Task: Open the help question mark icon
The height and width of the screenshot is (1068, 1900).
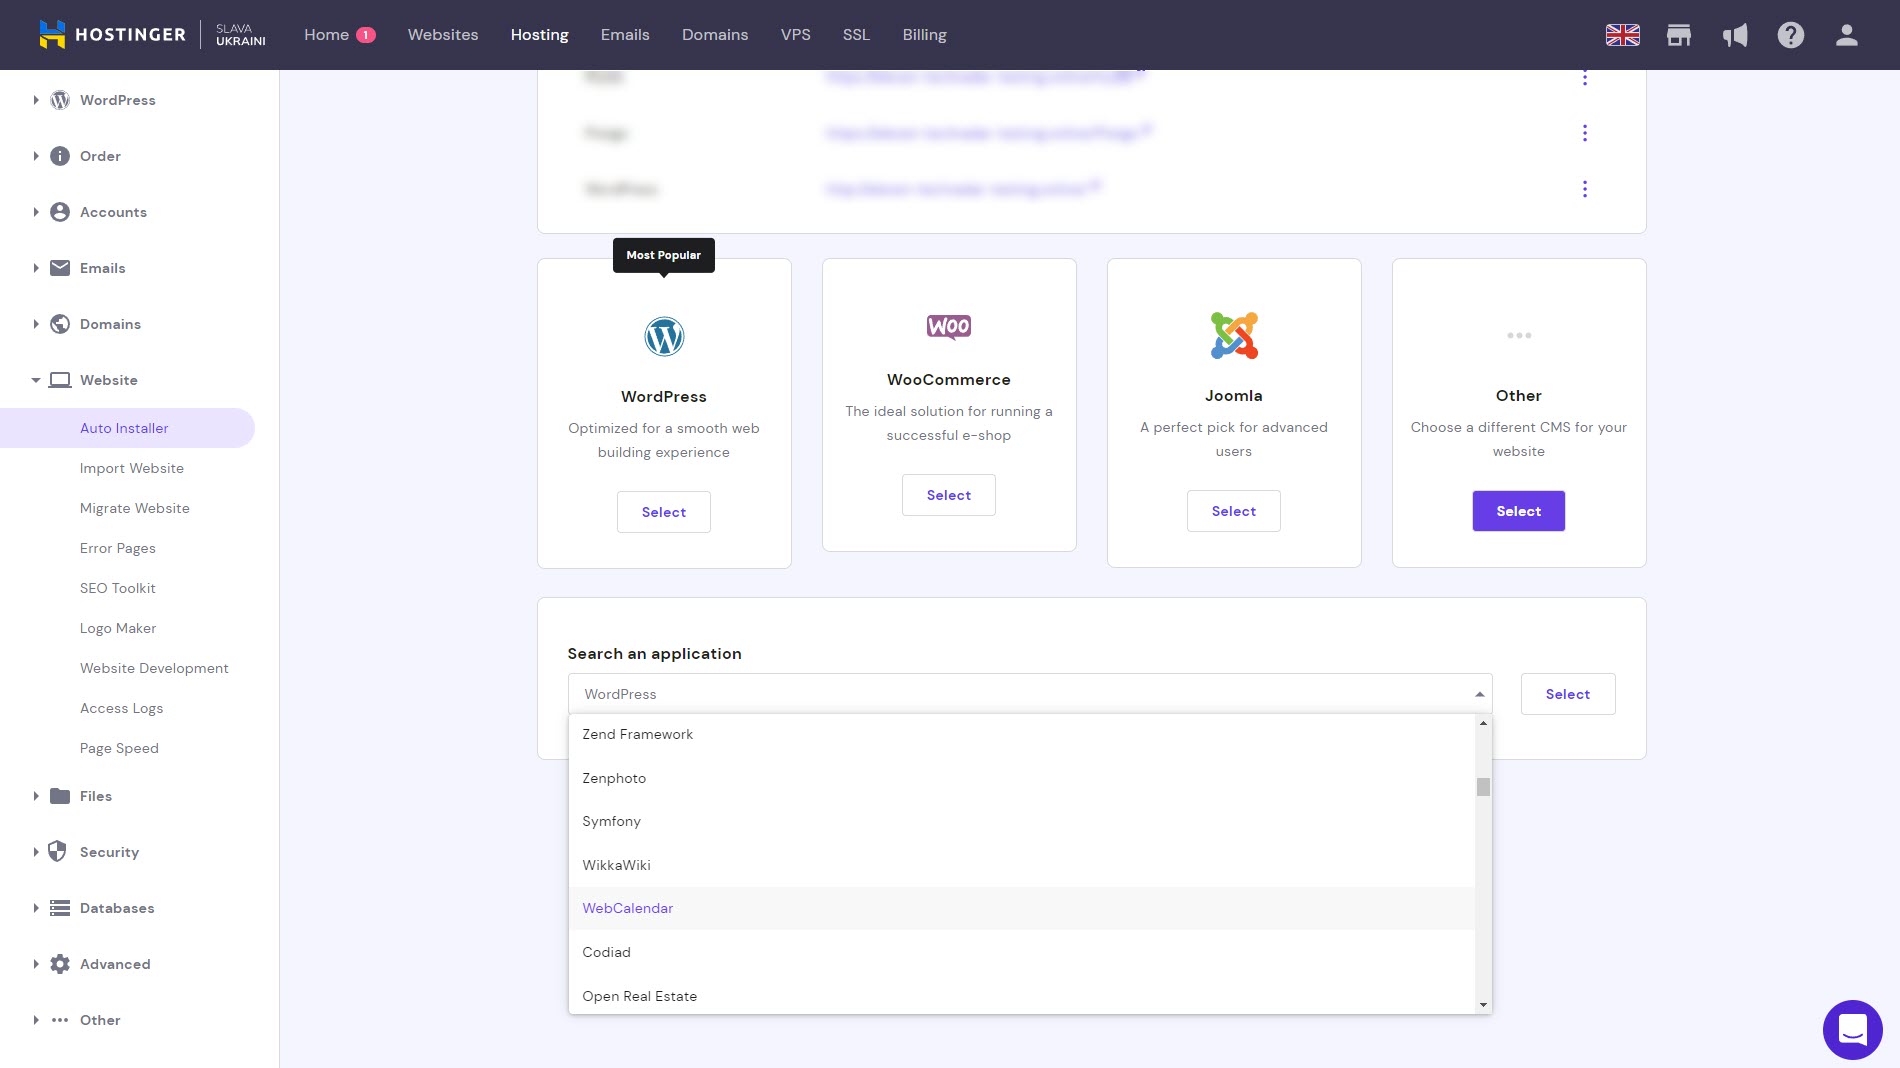Action: tap(1791, 35)
